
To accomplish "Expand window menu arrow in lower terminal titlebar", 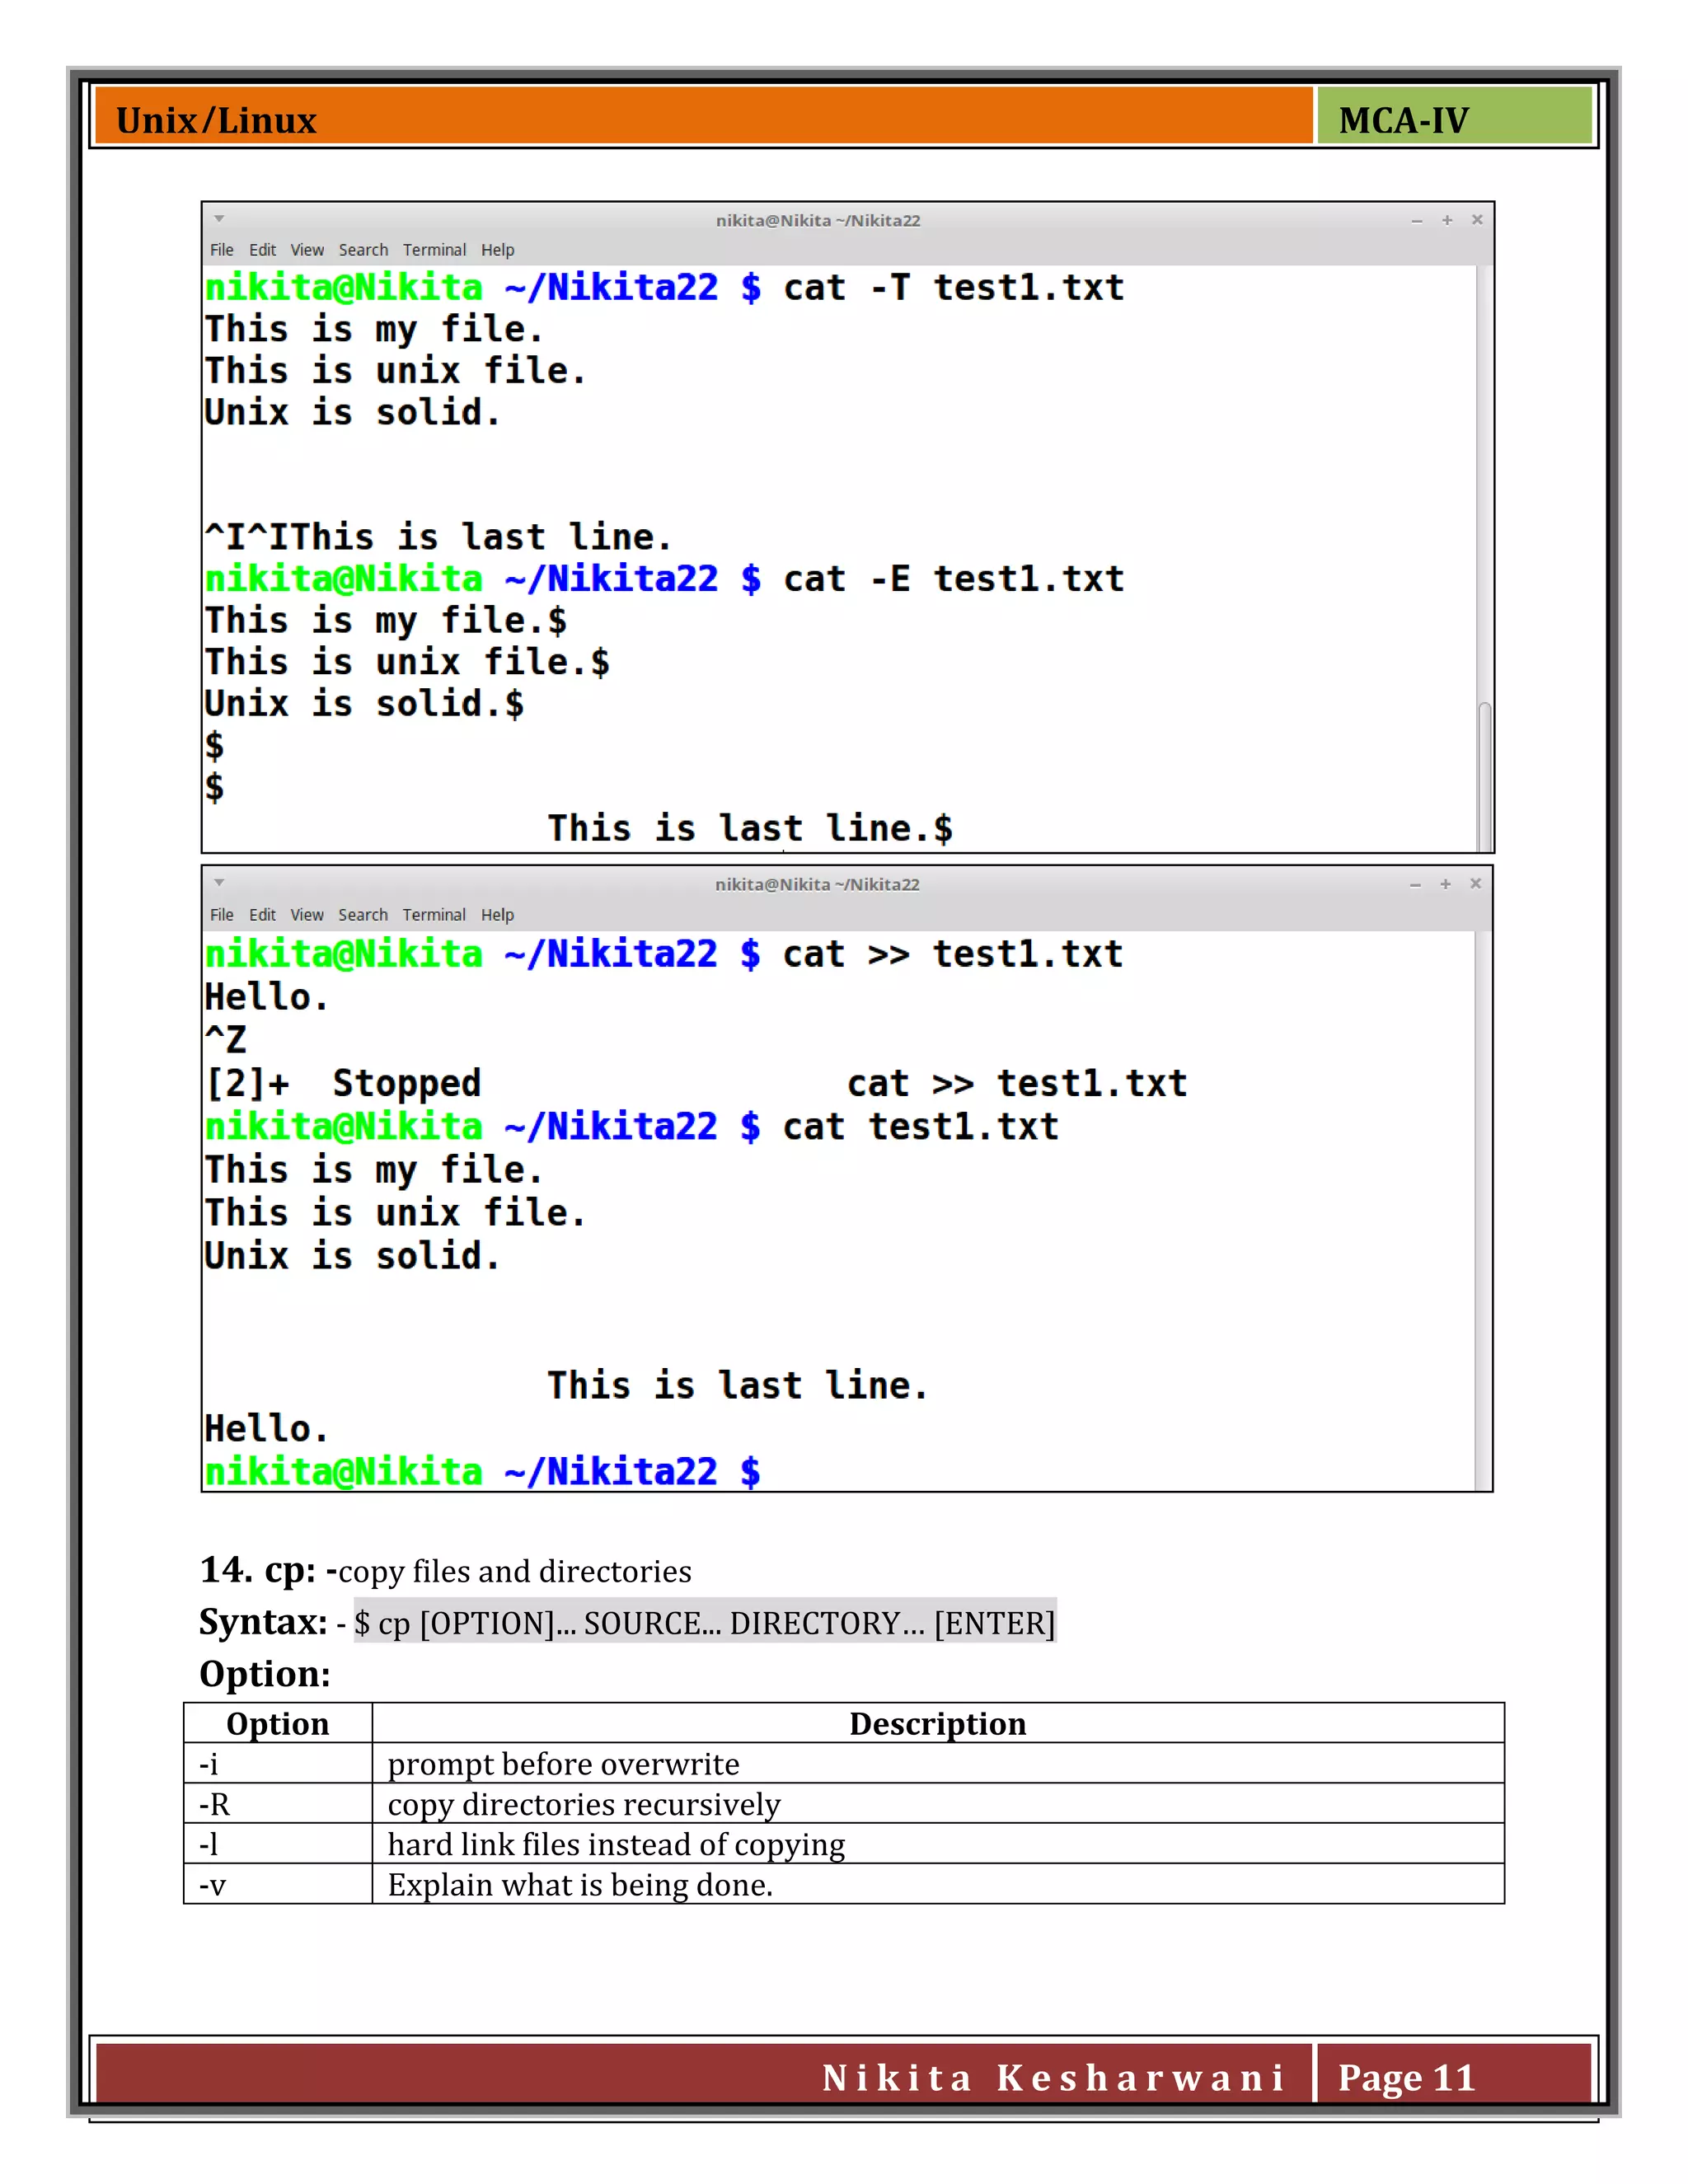I will point(219,882).
